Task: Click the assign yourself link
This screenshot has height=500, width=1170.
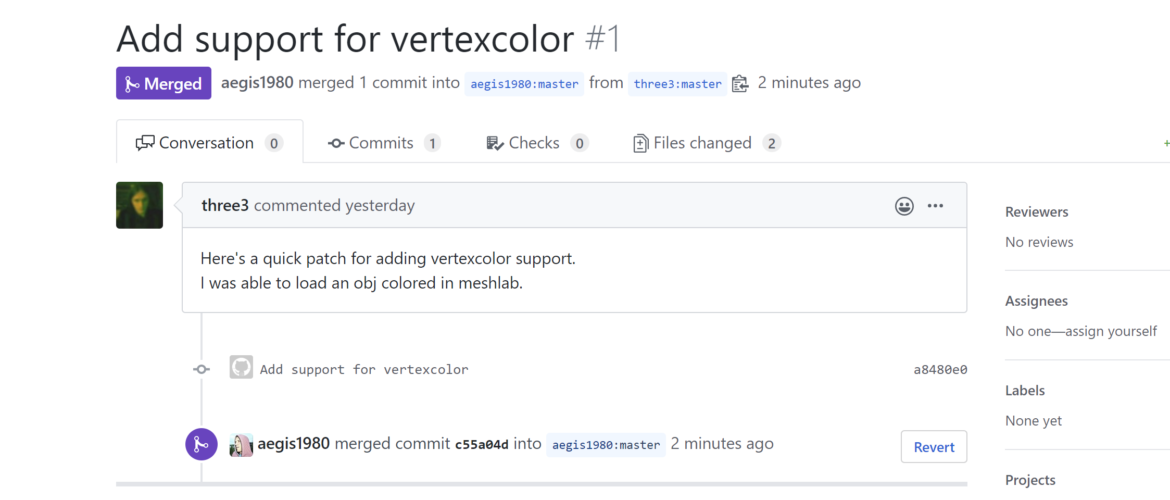Action: [1111, 331]
